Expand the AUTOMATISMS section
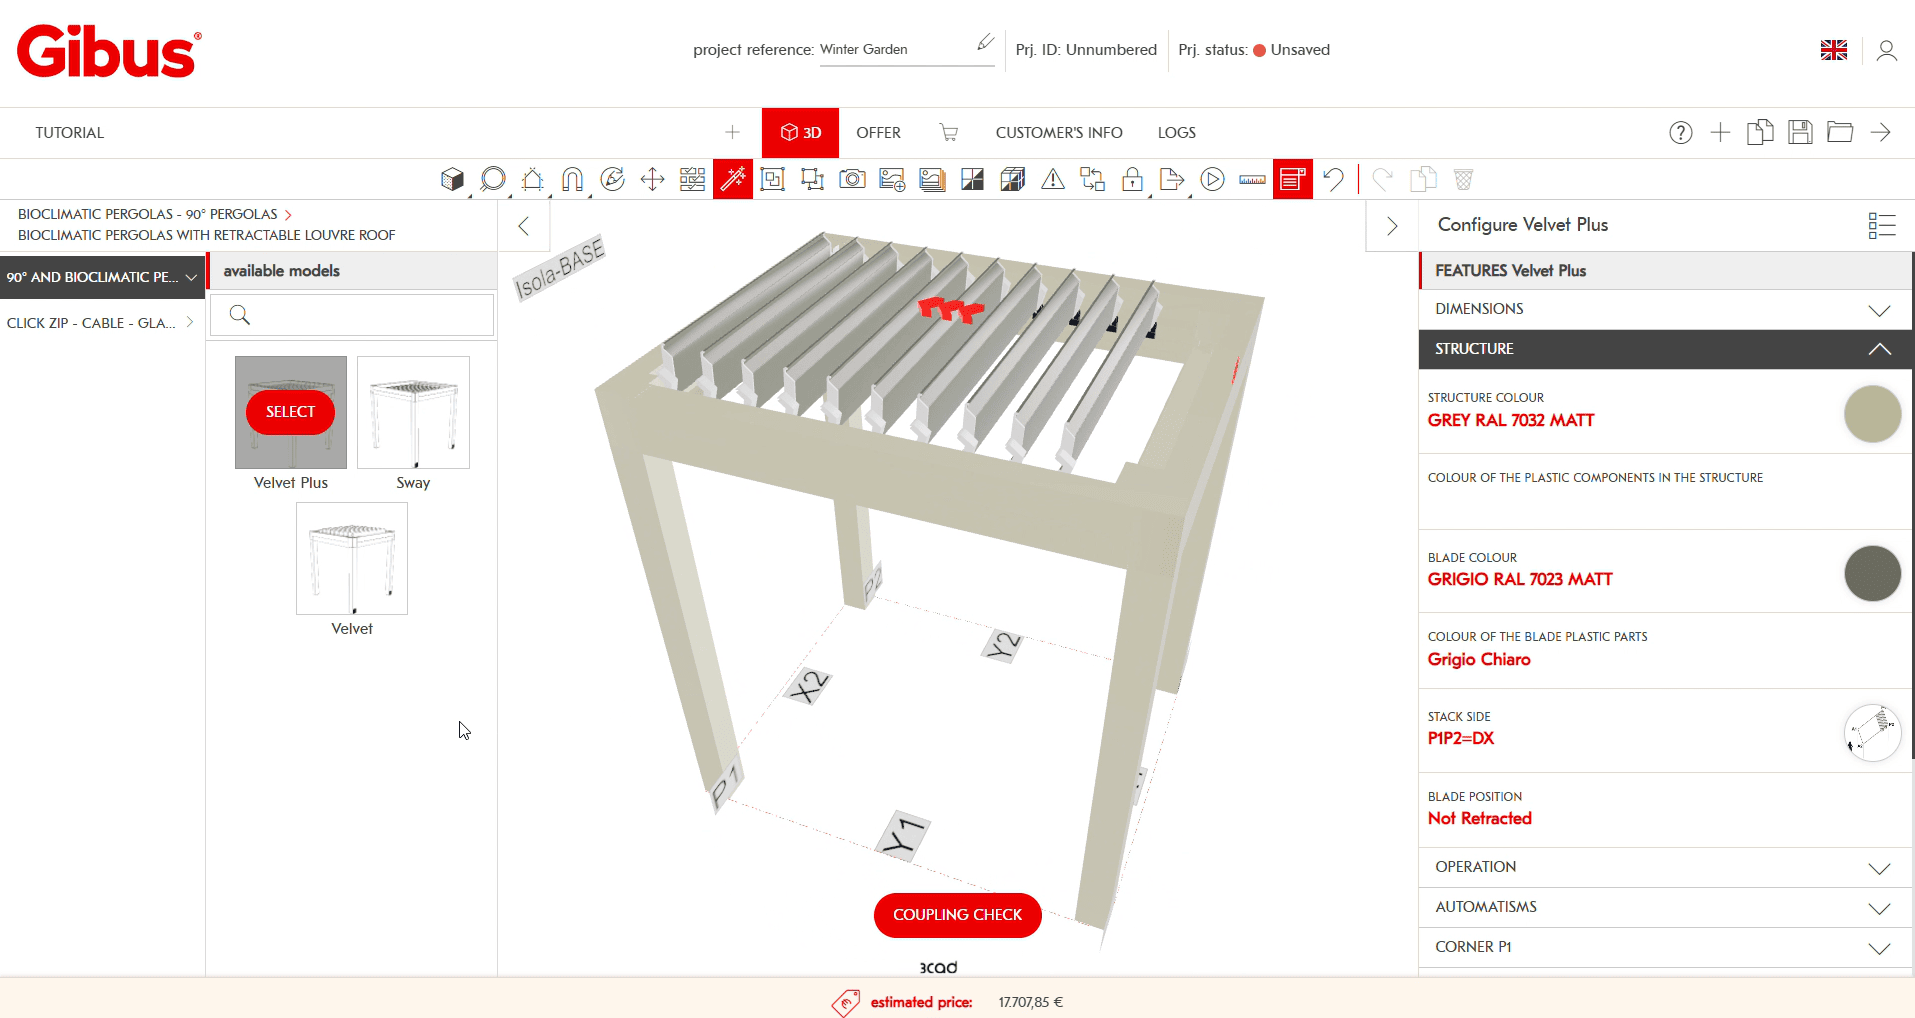1915x1018 pixels. 1665,907
